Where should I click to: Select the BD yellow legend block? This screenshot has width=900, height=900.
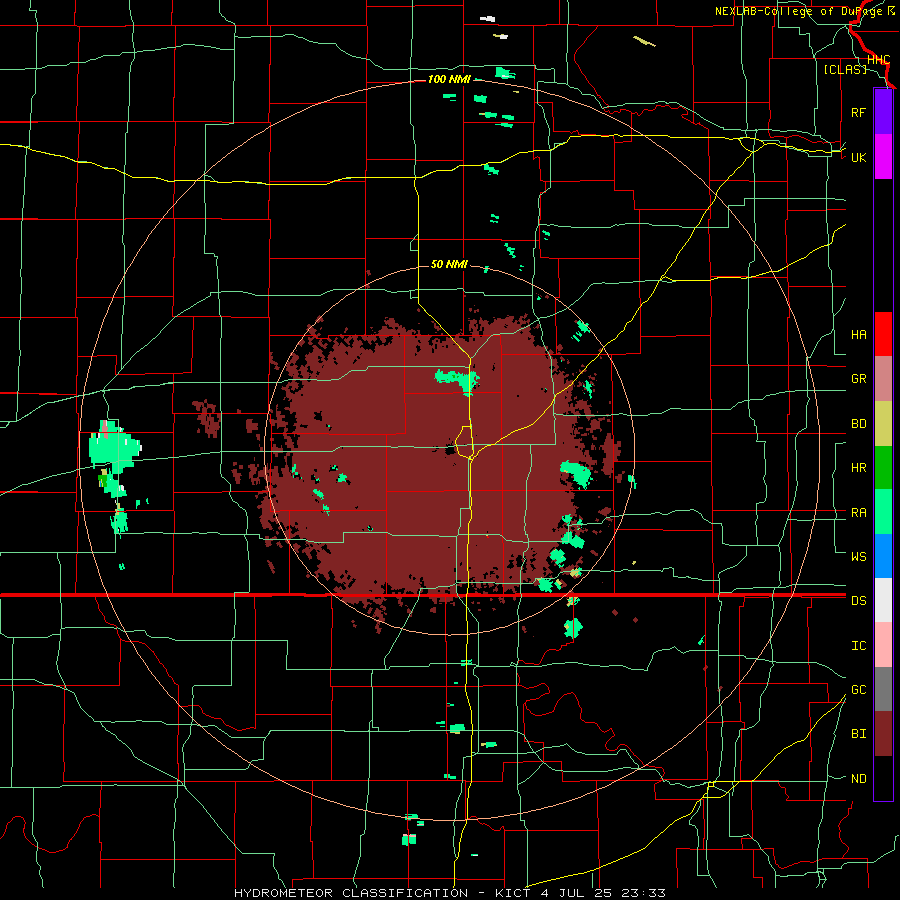(x=883, y=423)
